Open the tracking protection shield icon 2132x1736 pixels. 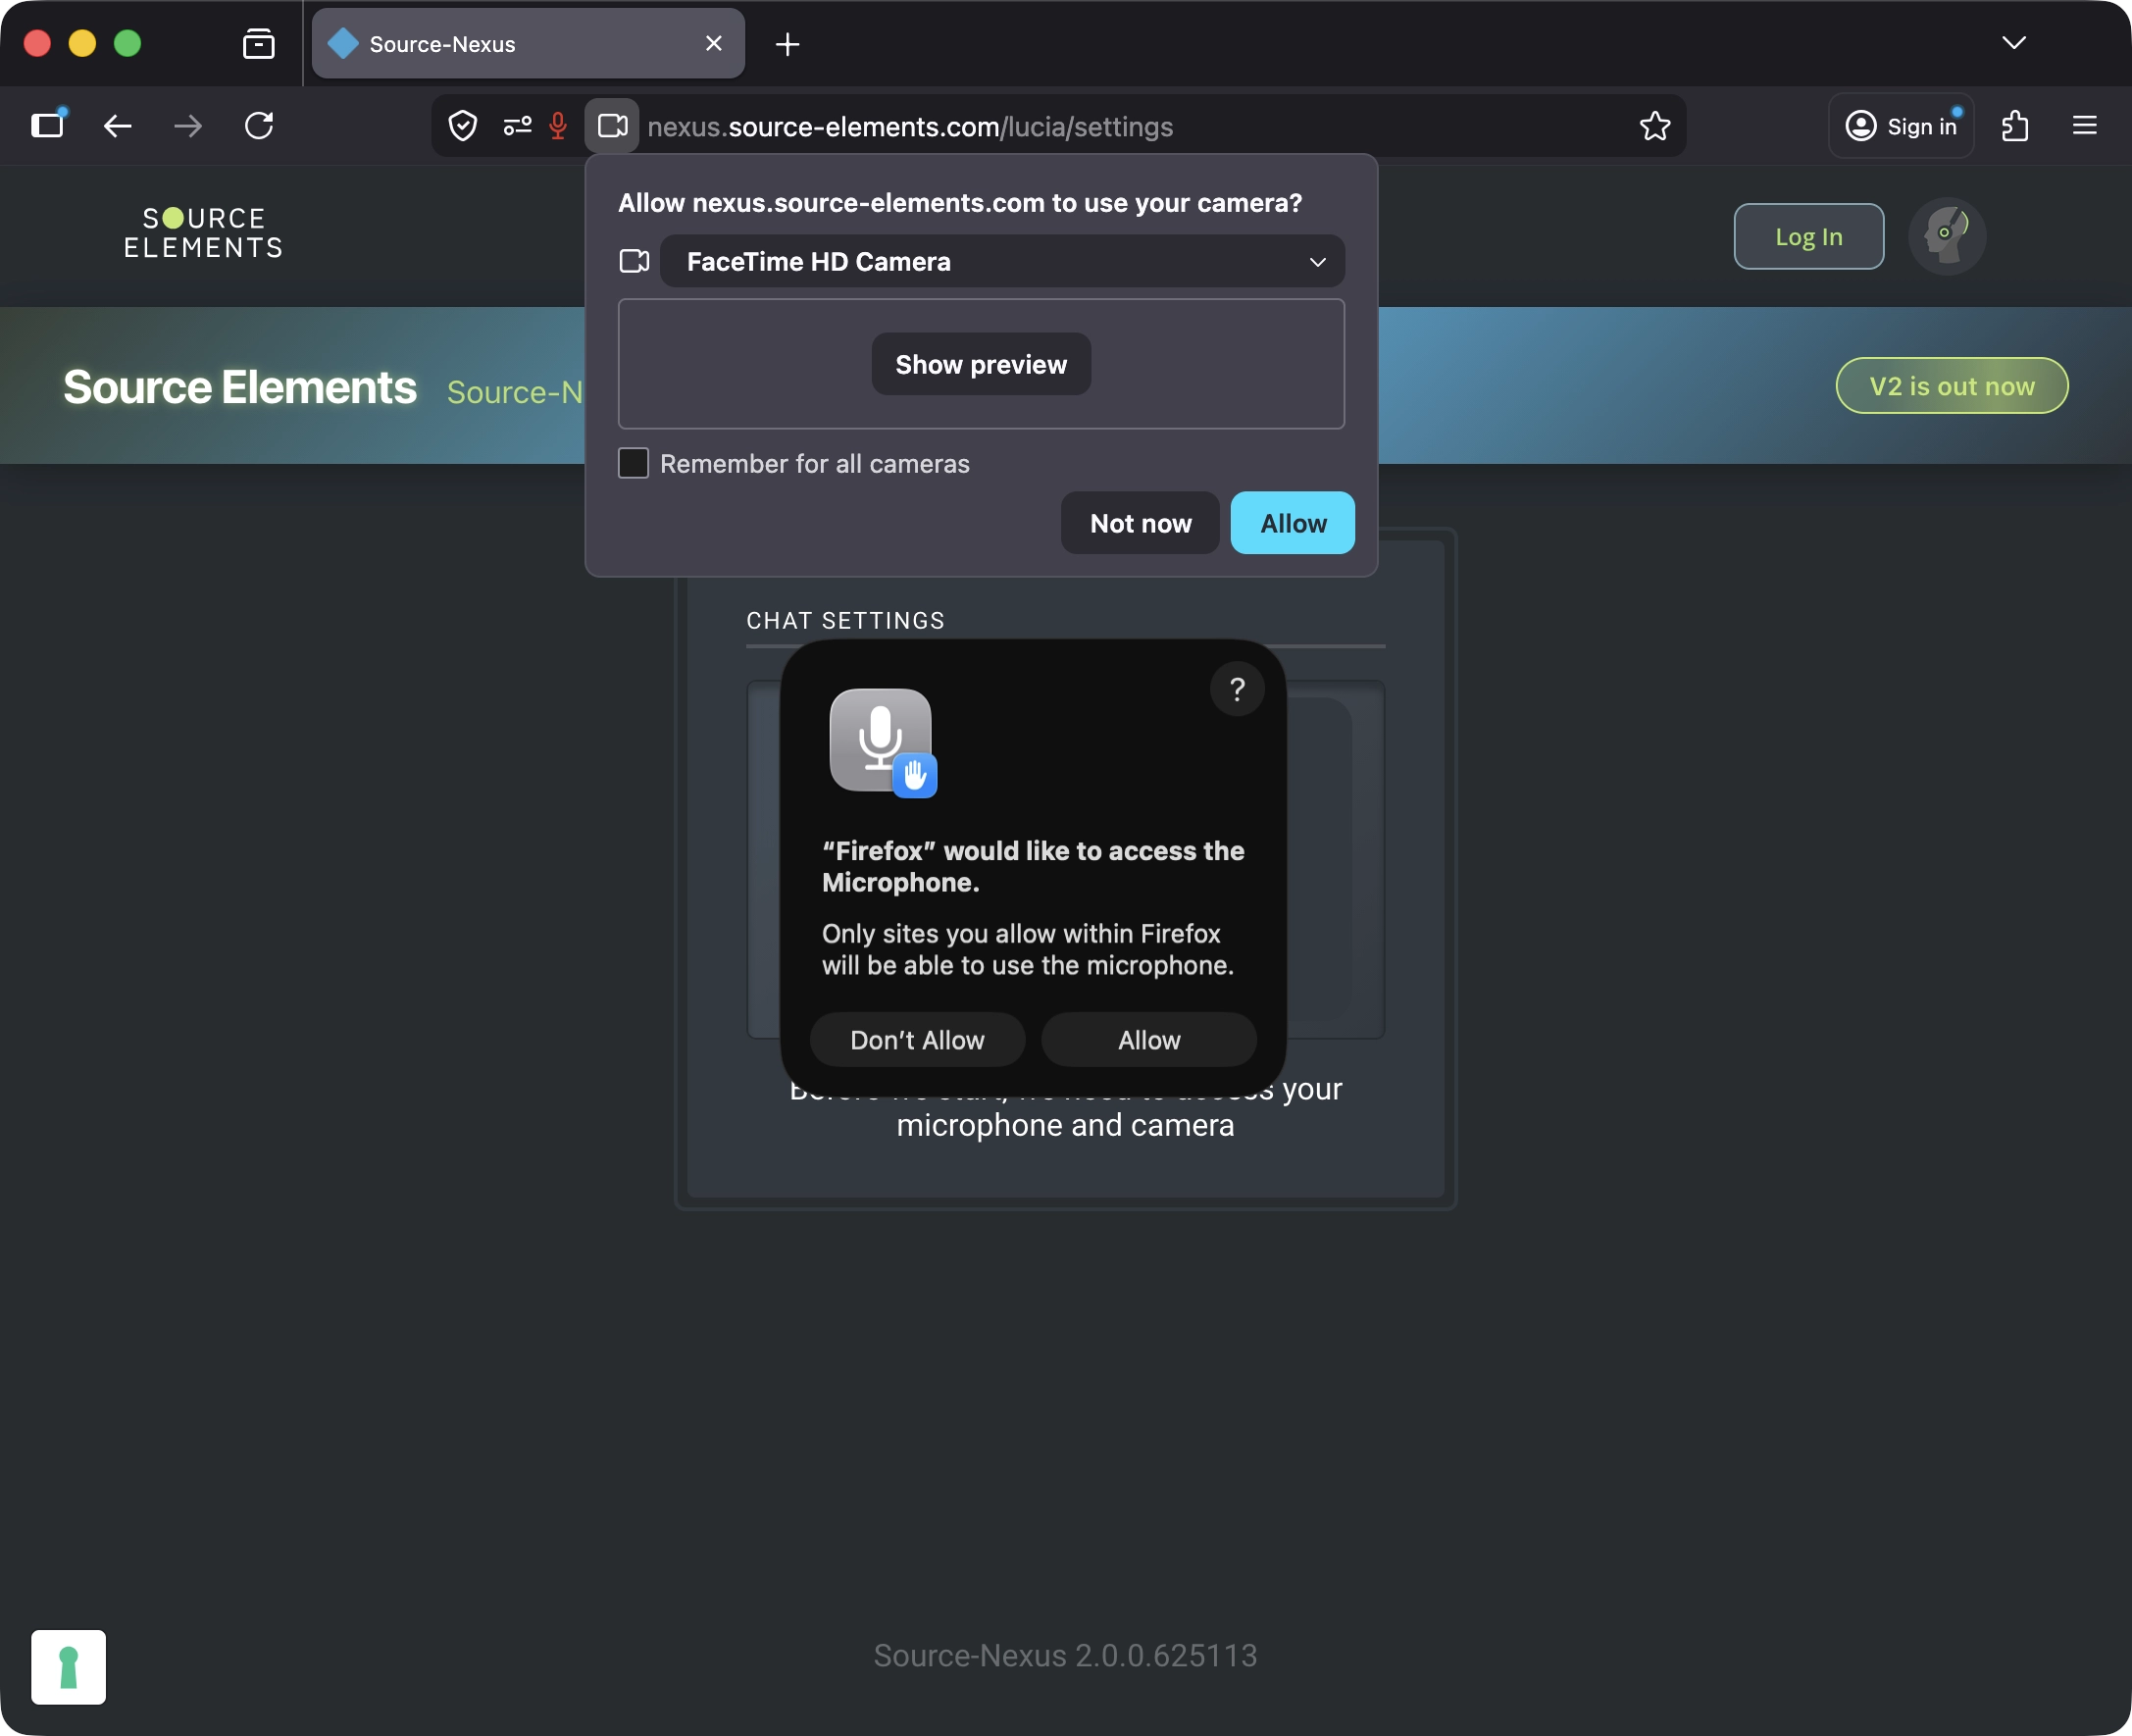click(x=462, y=126)
